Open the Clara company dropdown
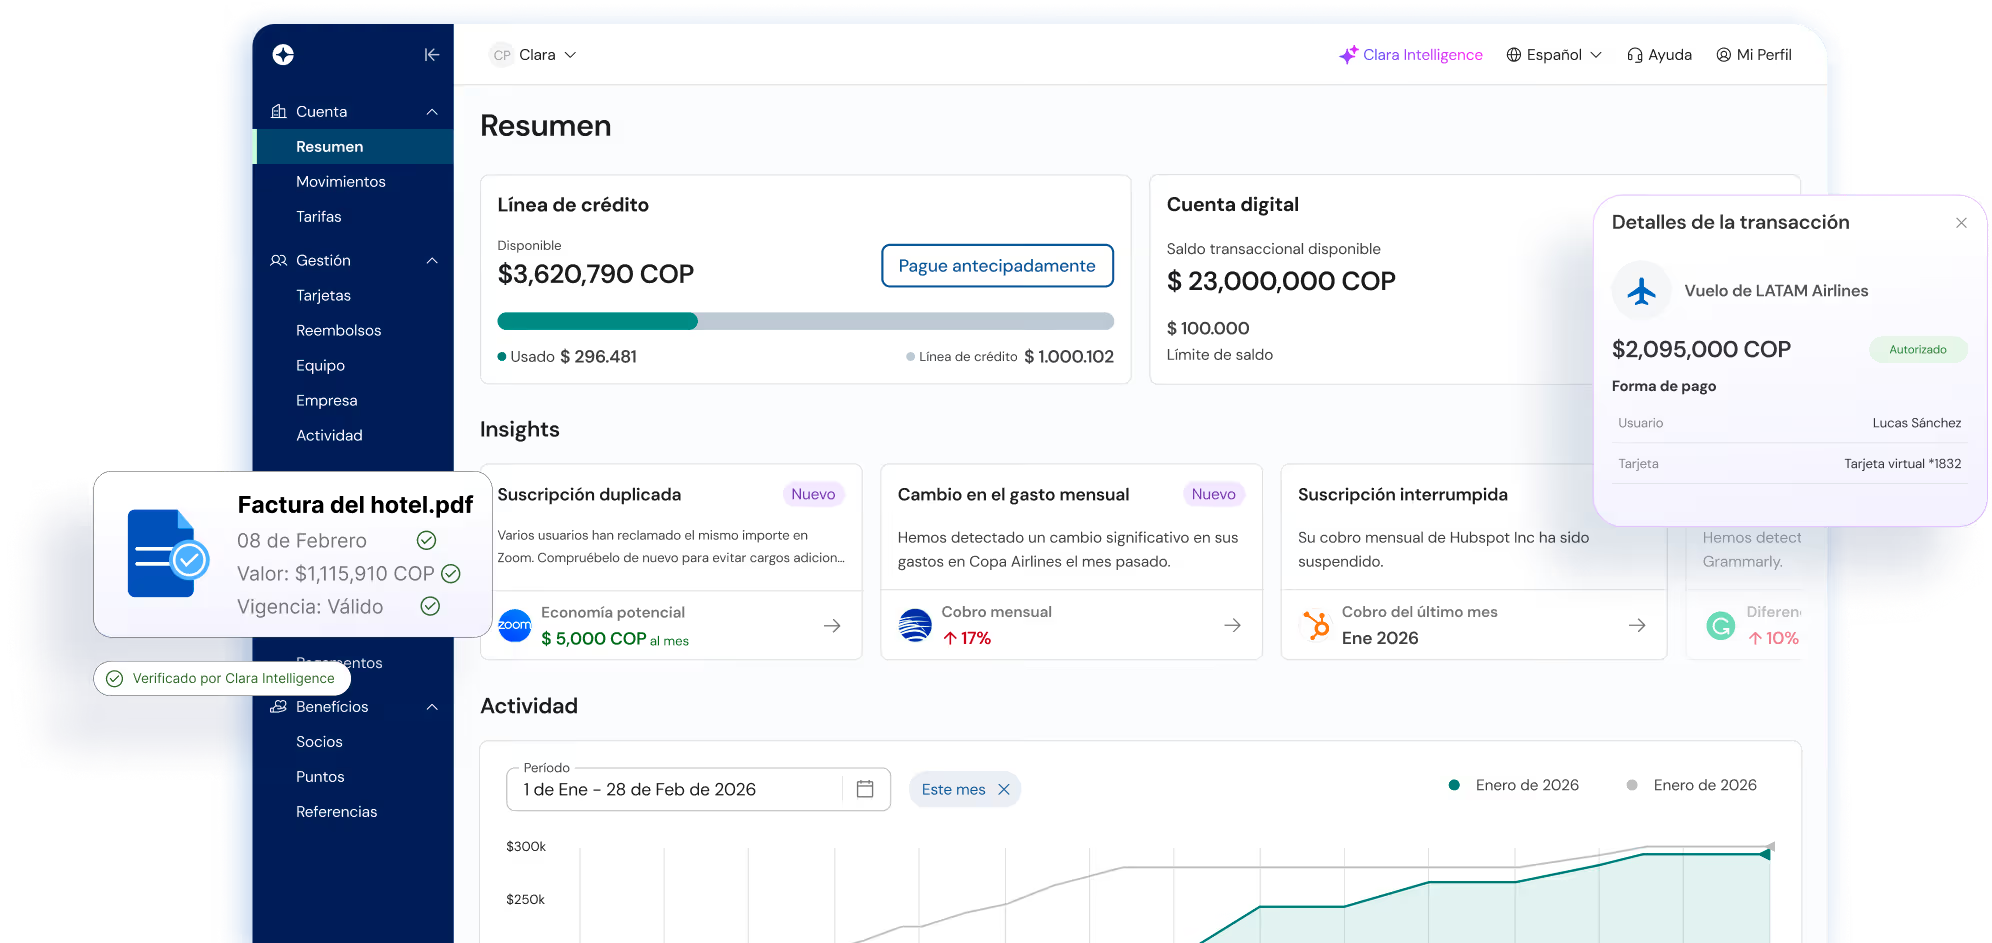Screen dimensions: 1992x943 pyautogui.click(x=534, y=55)
